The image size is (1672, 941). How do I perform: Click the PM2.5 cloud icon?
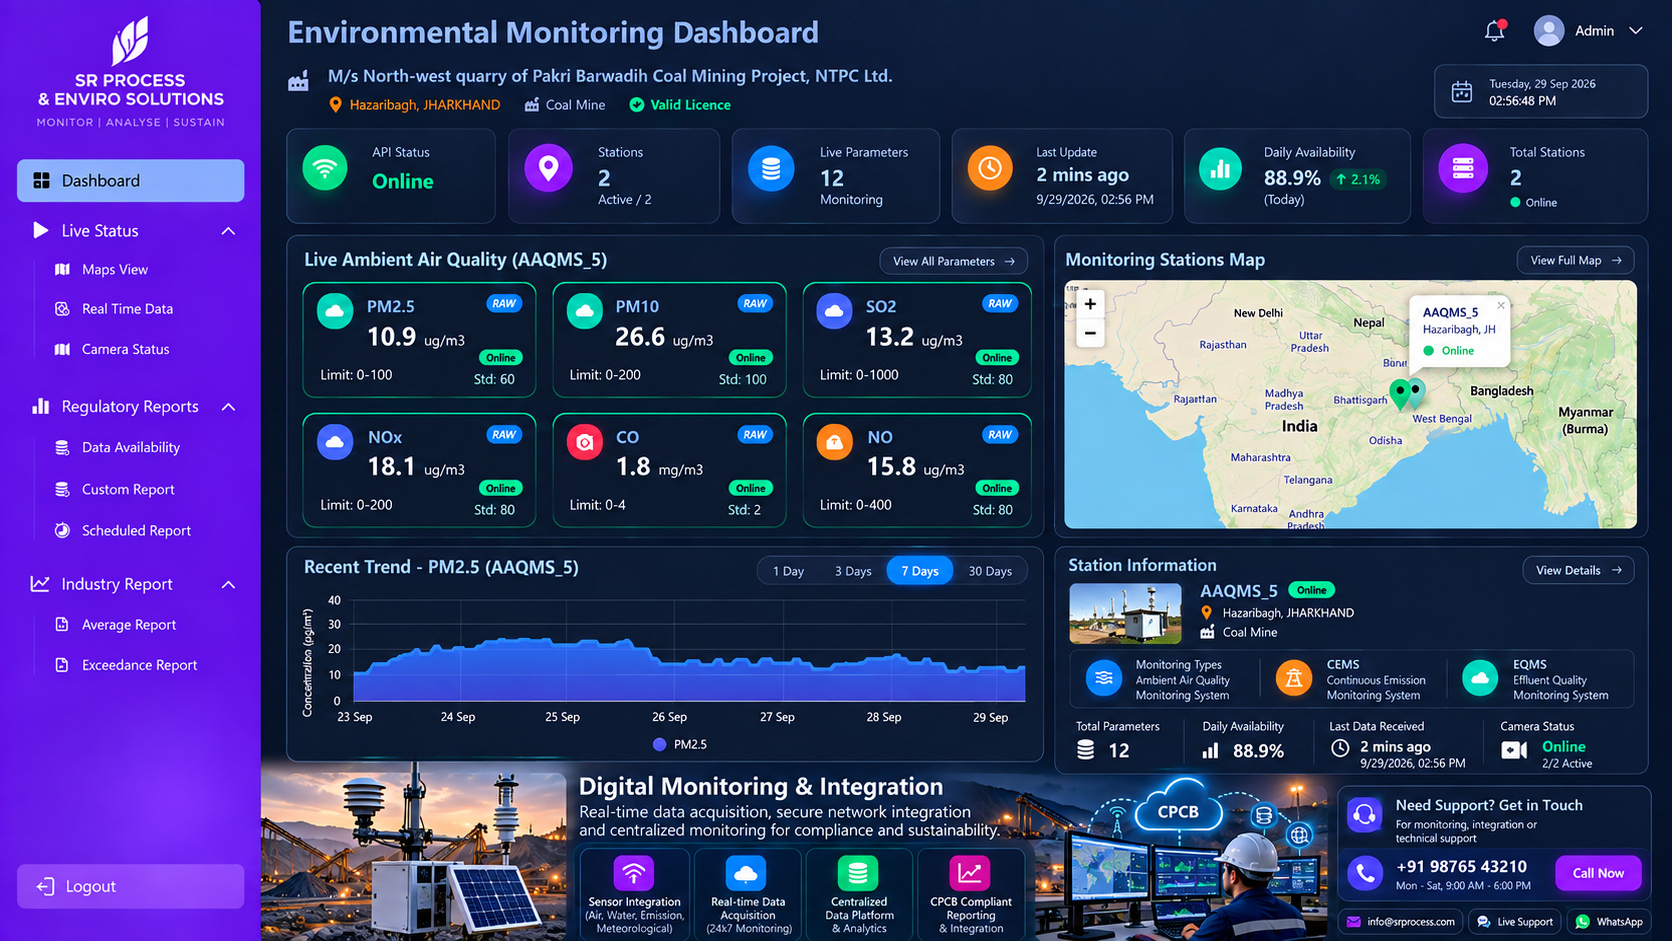point(335,311)
